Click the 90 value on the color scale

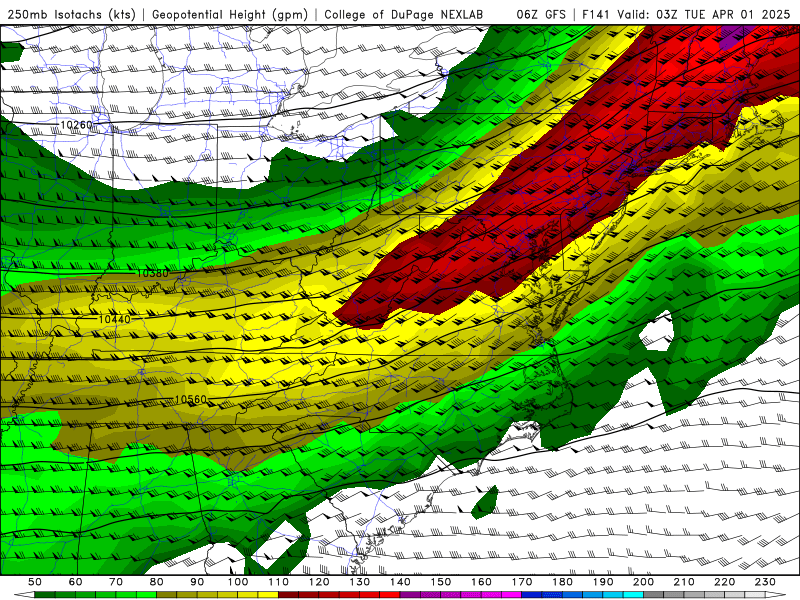[x=197, y=582]
